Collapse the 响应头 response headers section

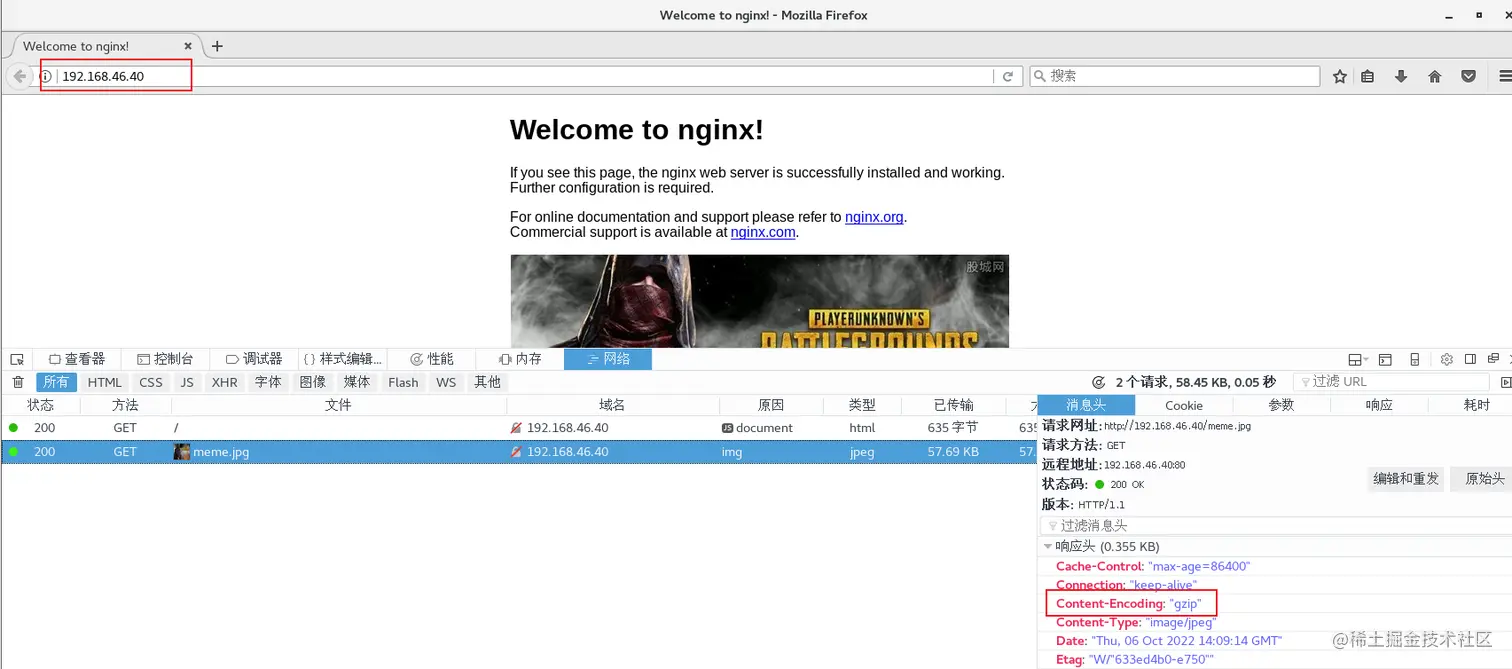point(1048,546)
